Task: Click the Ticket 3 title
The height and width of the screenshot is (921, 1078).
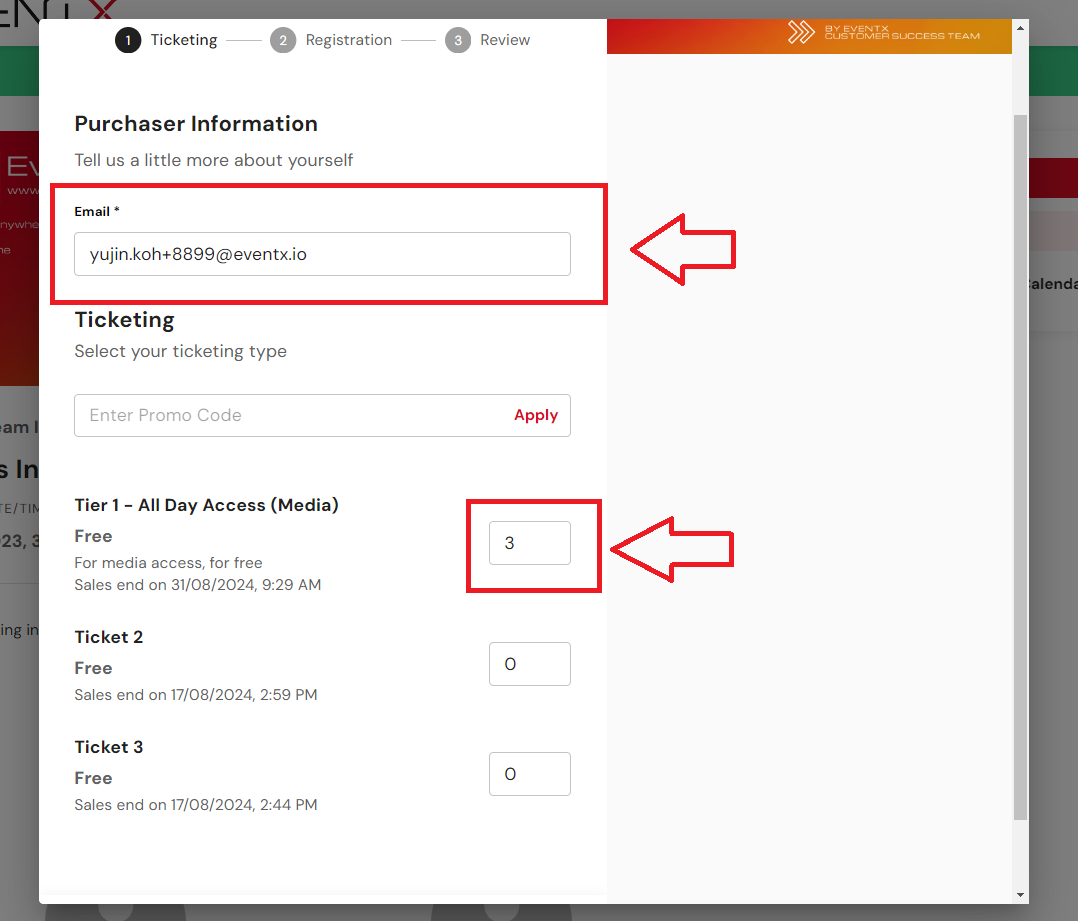Action: [x=109, y=747]
